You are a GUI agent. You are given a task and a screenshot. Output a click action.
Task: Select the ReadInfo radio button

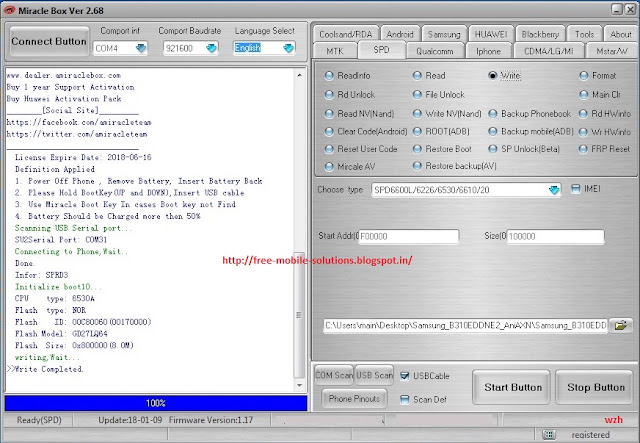click(x=329, y=76)
